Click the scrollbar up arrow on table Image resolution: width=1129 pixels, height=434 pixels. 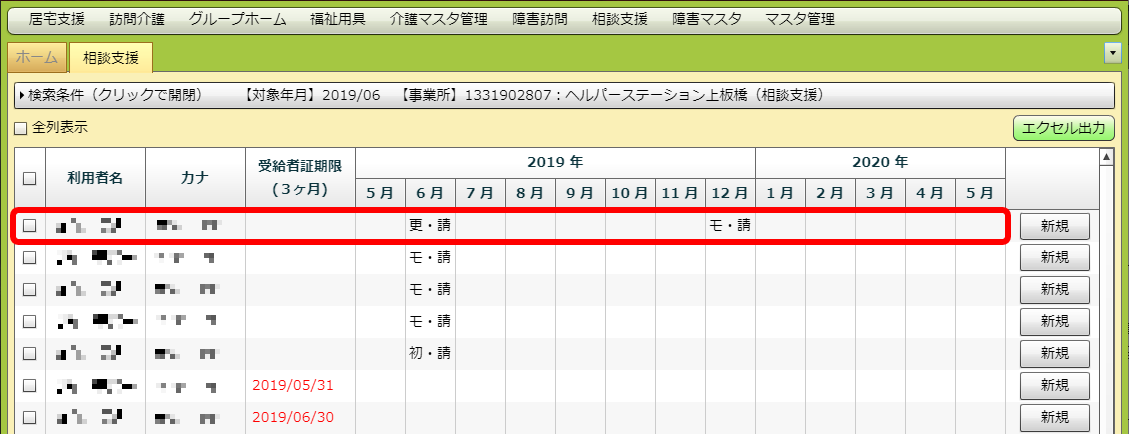[x=1106, y=156]
